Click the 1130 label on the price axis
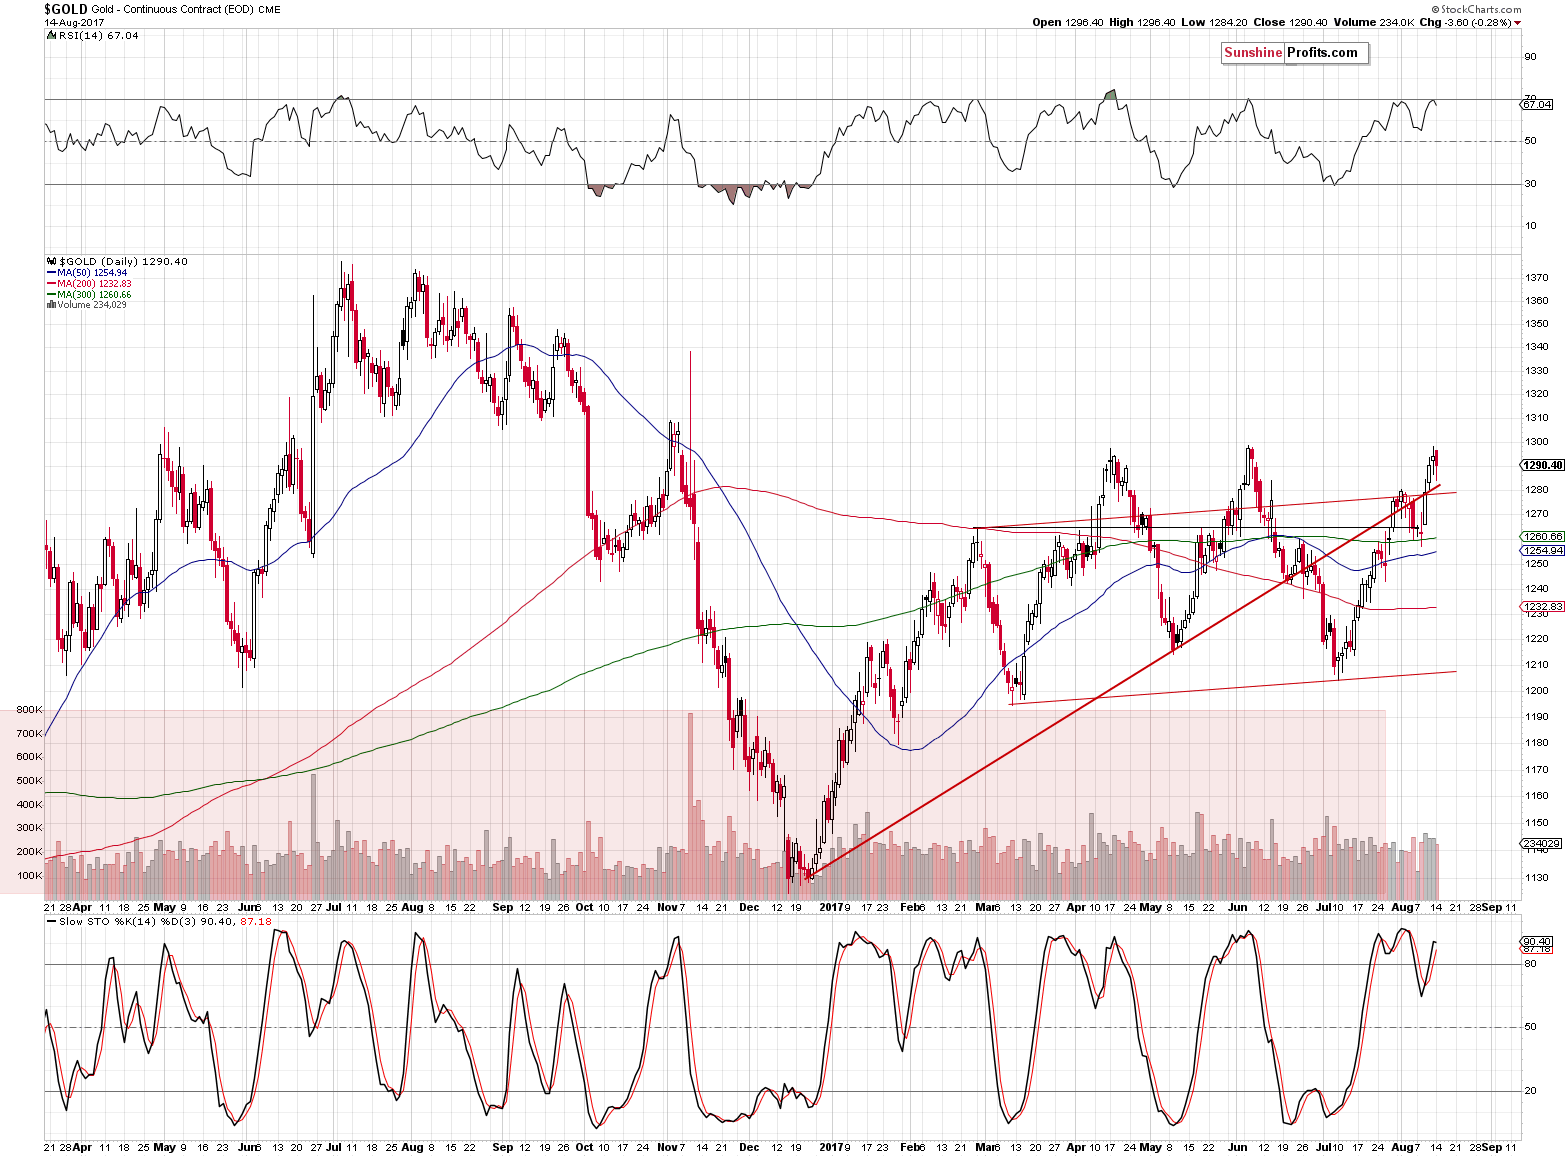This screenshot has height=1157, width=1565. pyautogui.click(x=1537, y=877)
